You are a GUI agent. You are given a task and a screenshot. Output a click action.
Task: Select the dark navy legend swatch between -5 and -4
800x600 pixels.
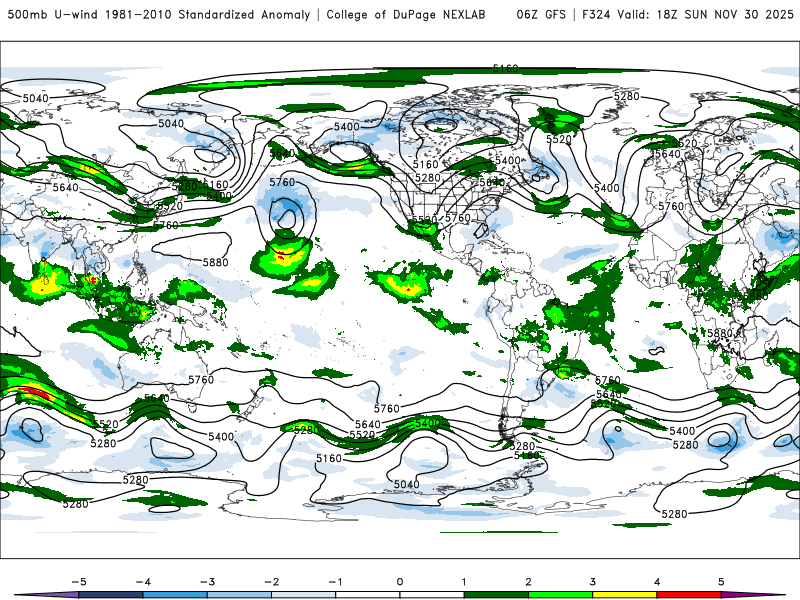(x=111, y=595)
